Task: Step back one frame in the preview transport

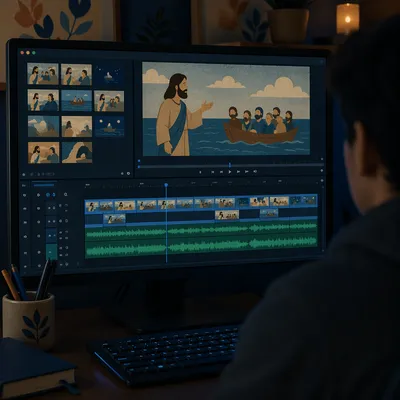Action: (x=221, y=172)
